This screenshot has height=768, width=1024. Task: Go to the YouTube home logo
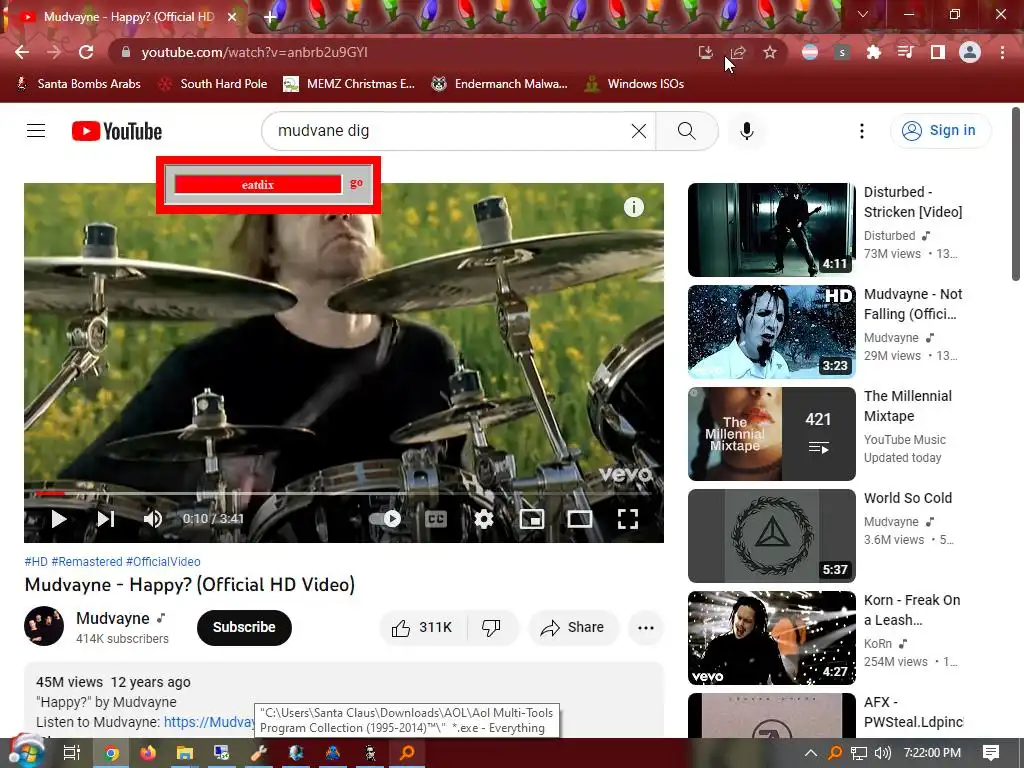click(117, 131)
